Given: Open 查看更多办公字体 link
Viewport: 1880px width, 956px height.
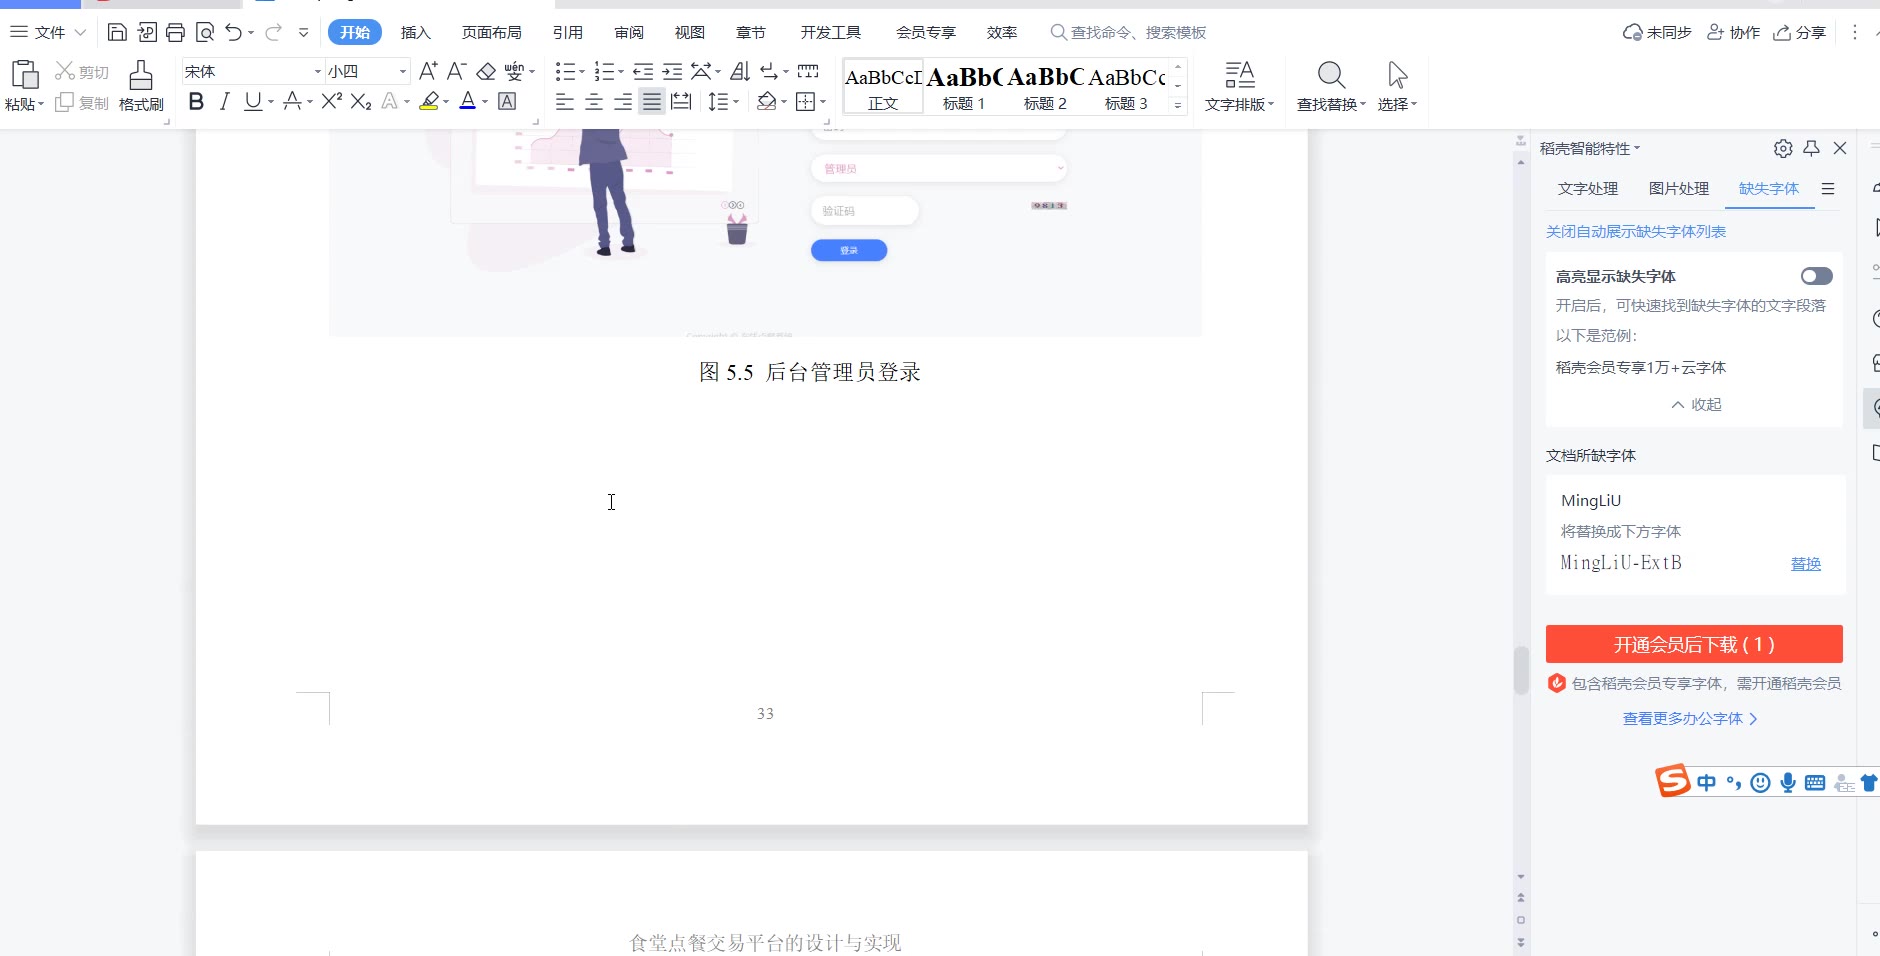Looking at the screenshot, I should [1690, 718].
